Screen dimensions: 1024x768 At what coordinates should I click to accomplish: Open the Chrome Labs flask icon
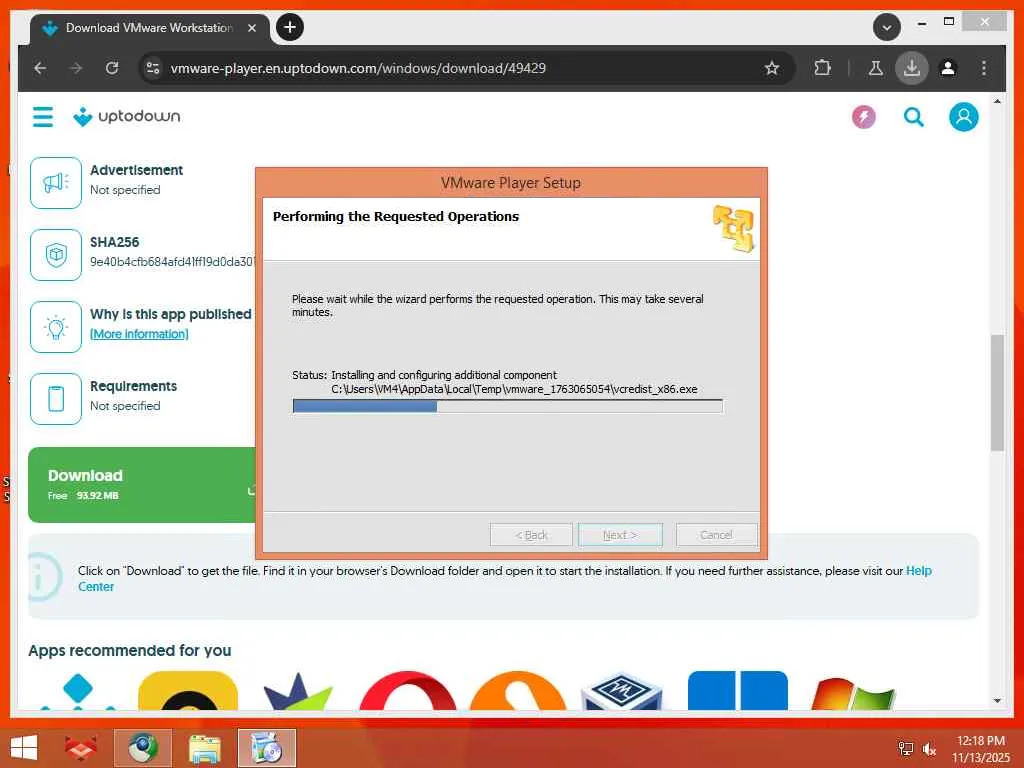coord(876,68)
